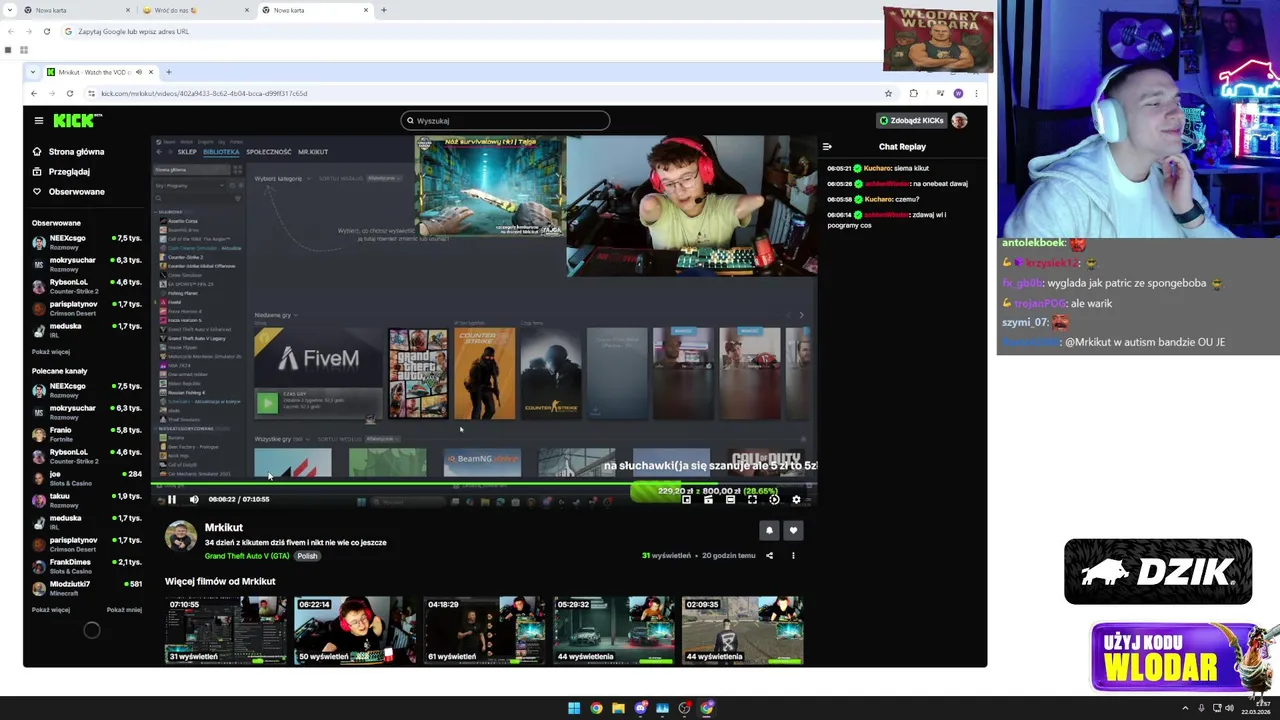The height and width of the screenshot is (720, 1280).
Task: Collapse recommended list with Pokaż mniej
Action: click(x=124, y=610)
